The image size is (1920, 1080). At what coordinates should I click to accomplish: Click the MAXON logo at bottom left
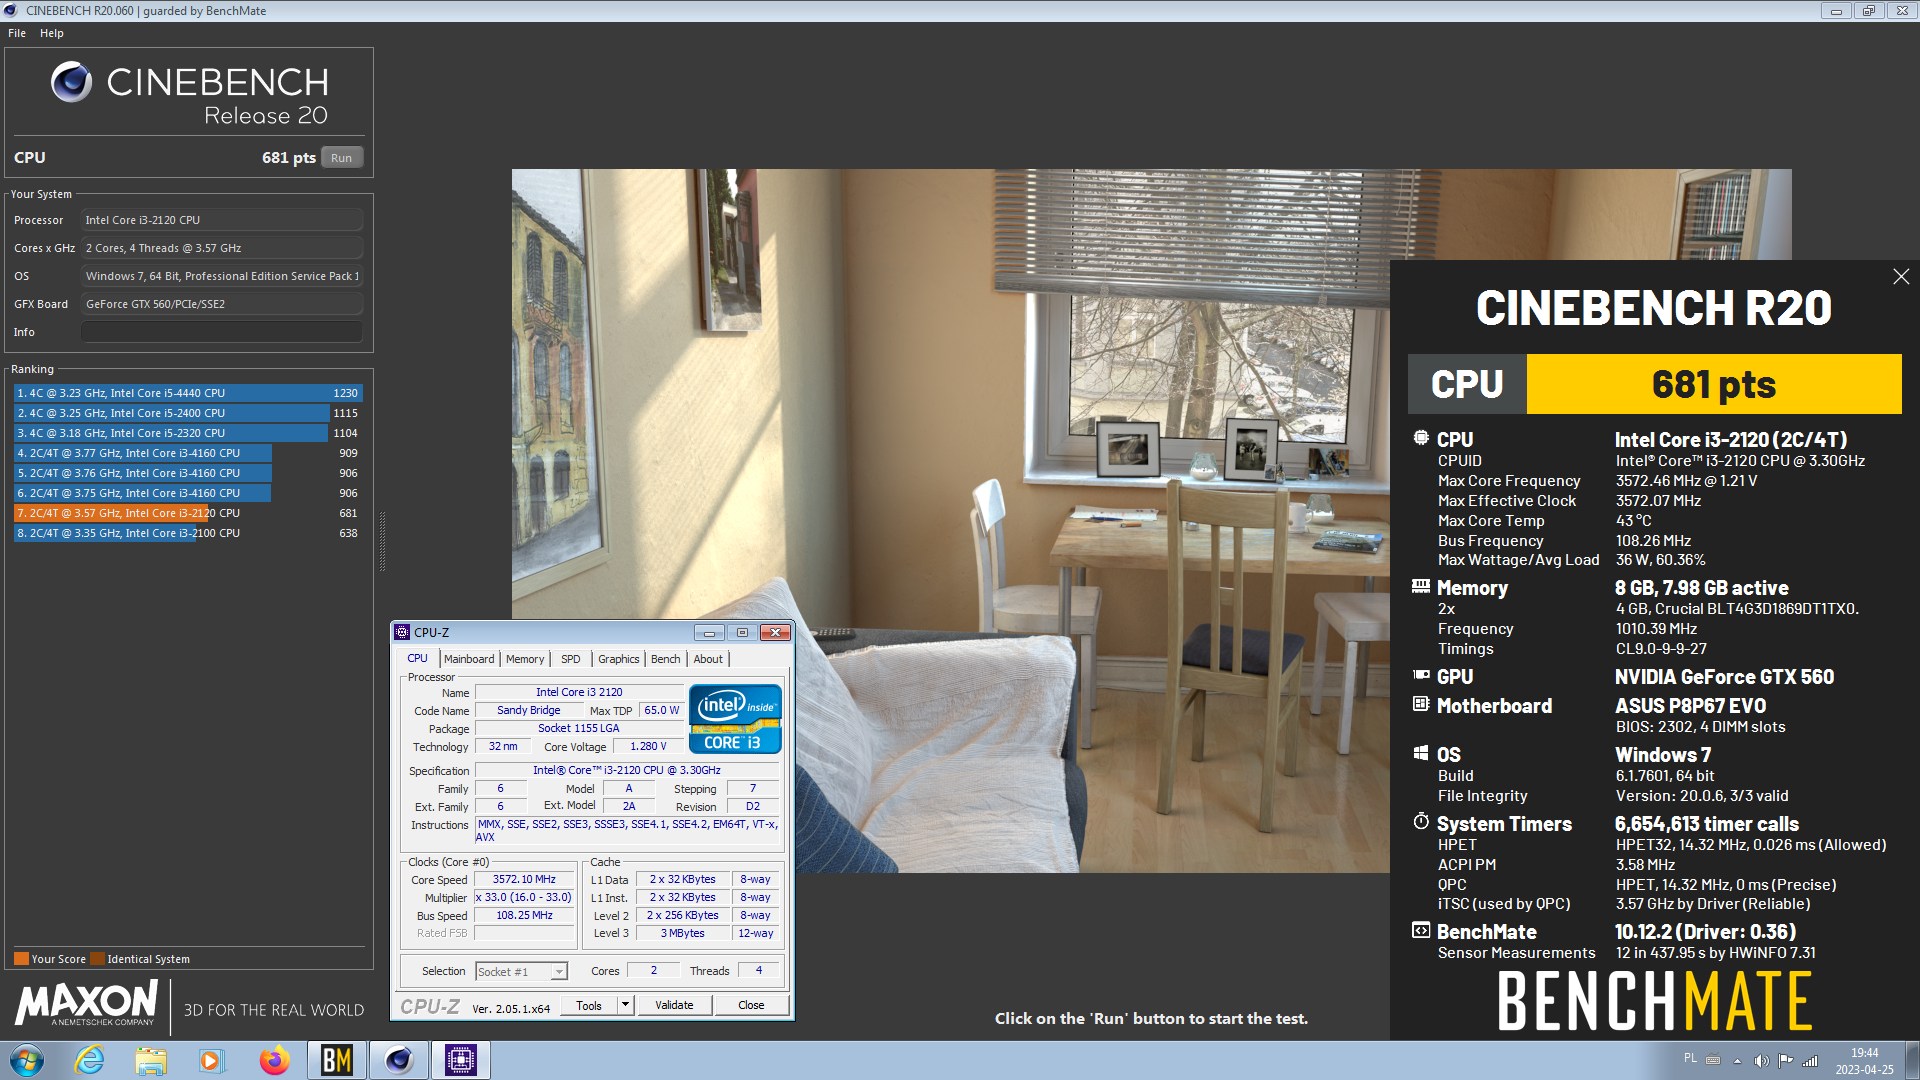[x=87, y=1003]
